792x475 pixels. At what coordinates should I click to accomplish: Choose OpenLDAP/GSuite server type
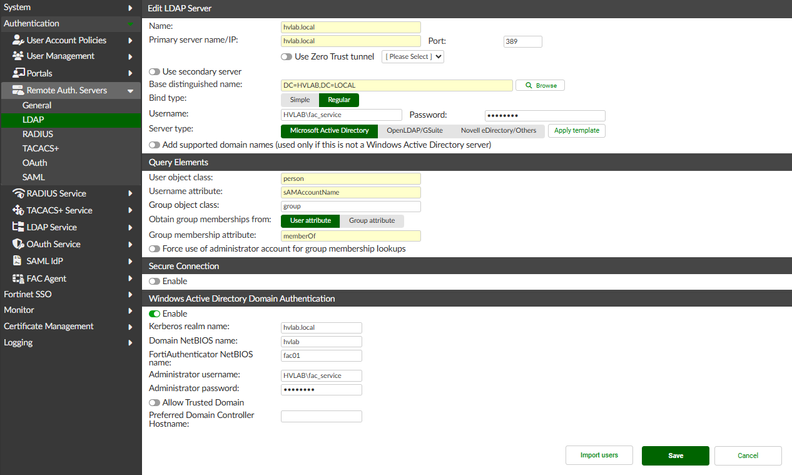(x=415, y=131)
